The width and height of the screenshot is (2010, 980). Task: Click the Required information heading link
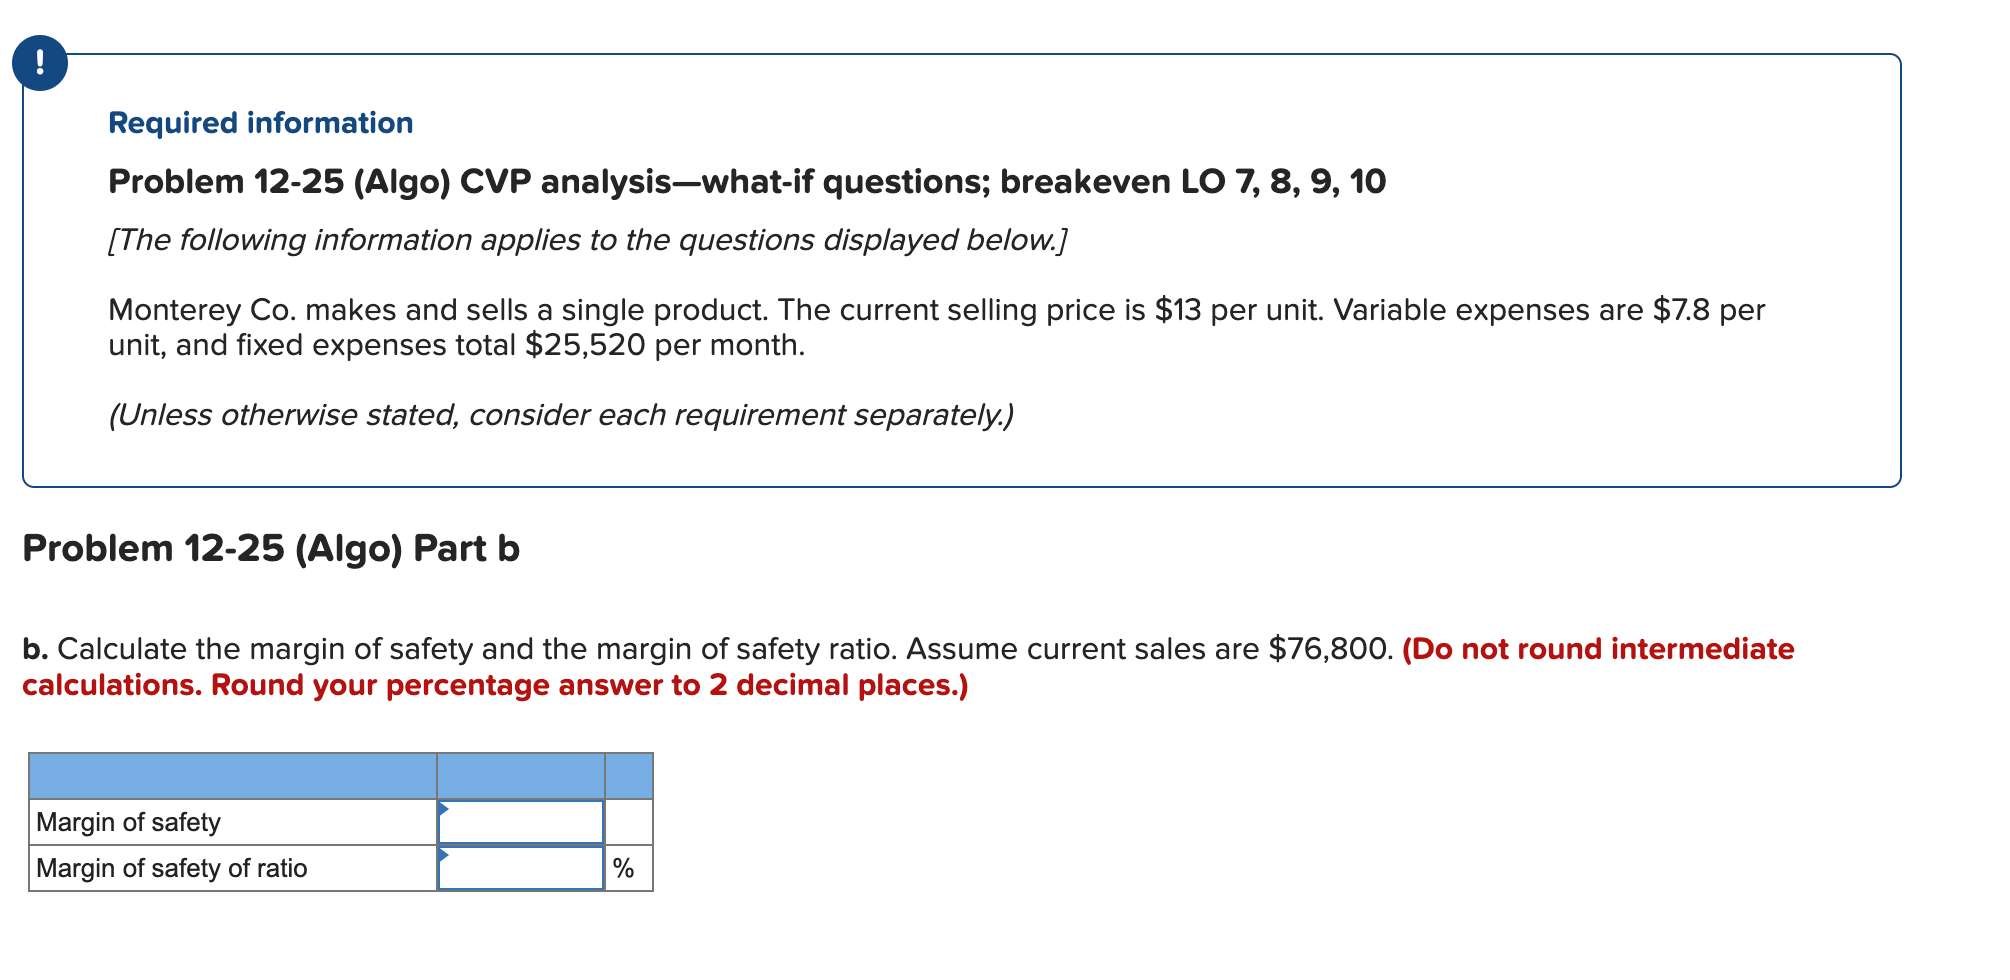click(259, 122)
